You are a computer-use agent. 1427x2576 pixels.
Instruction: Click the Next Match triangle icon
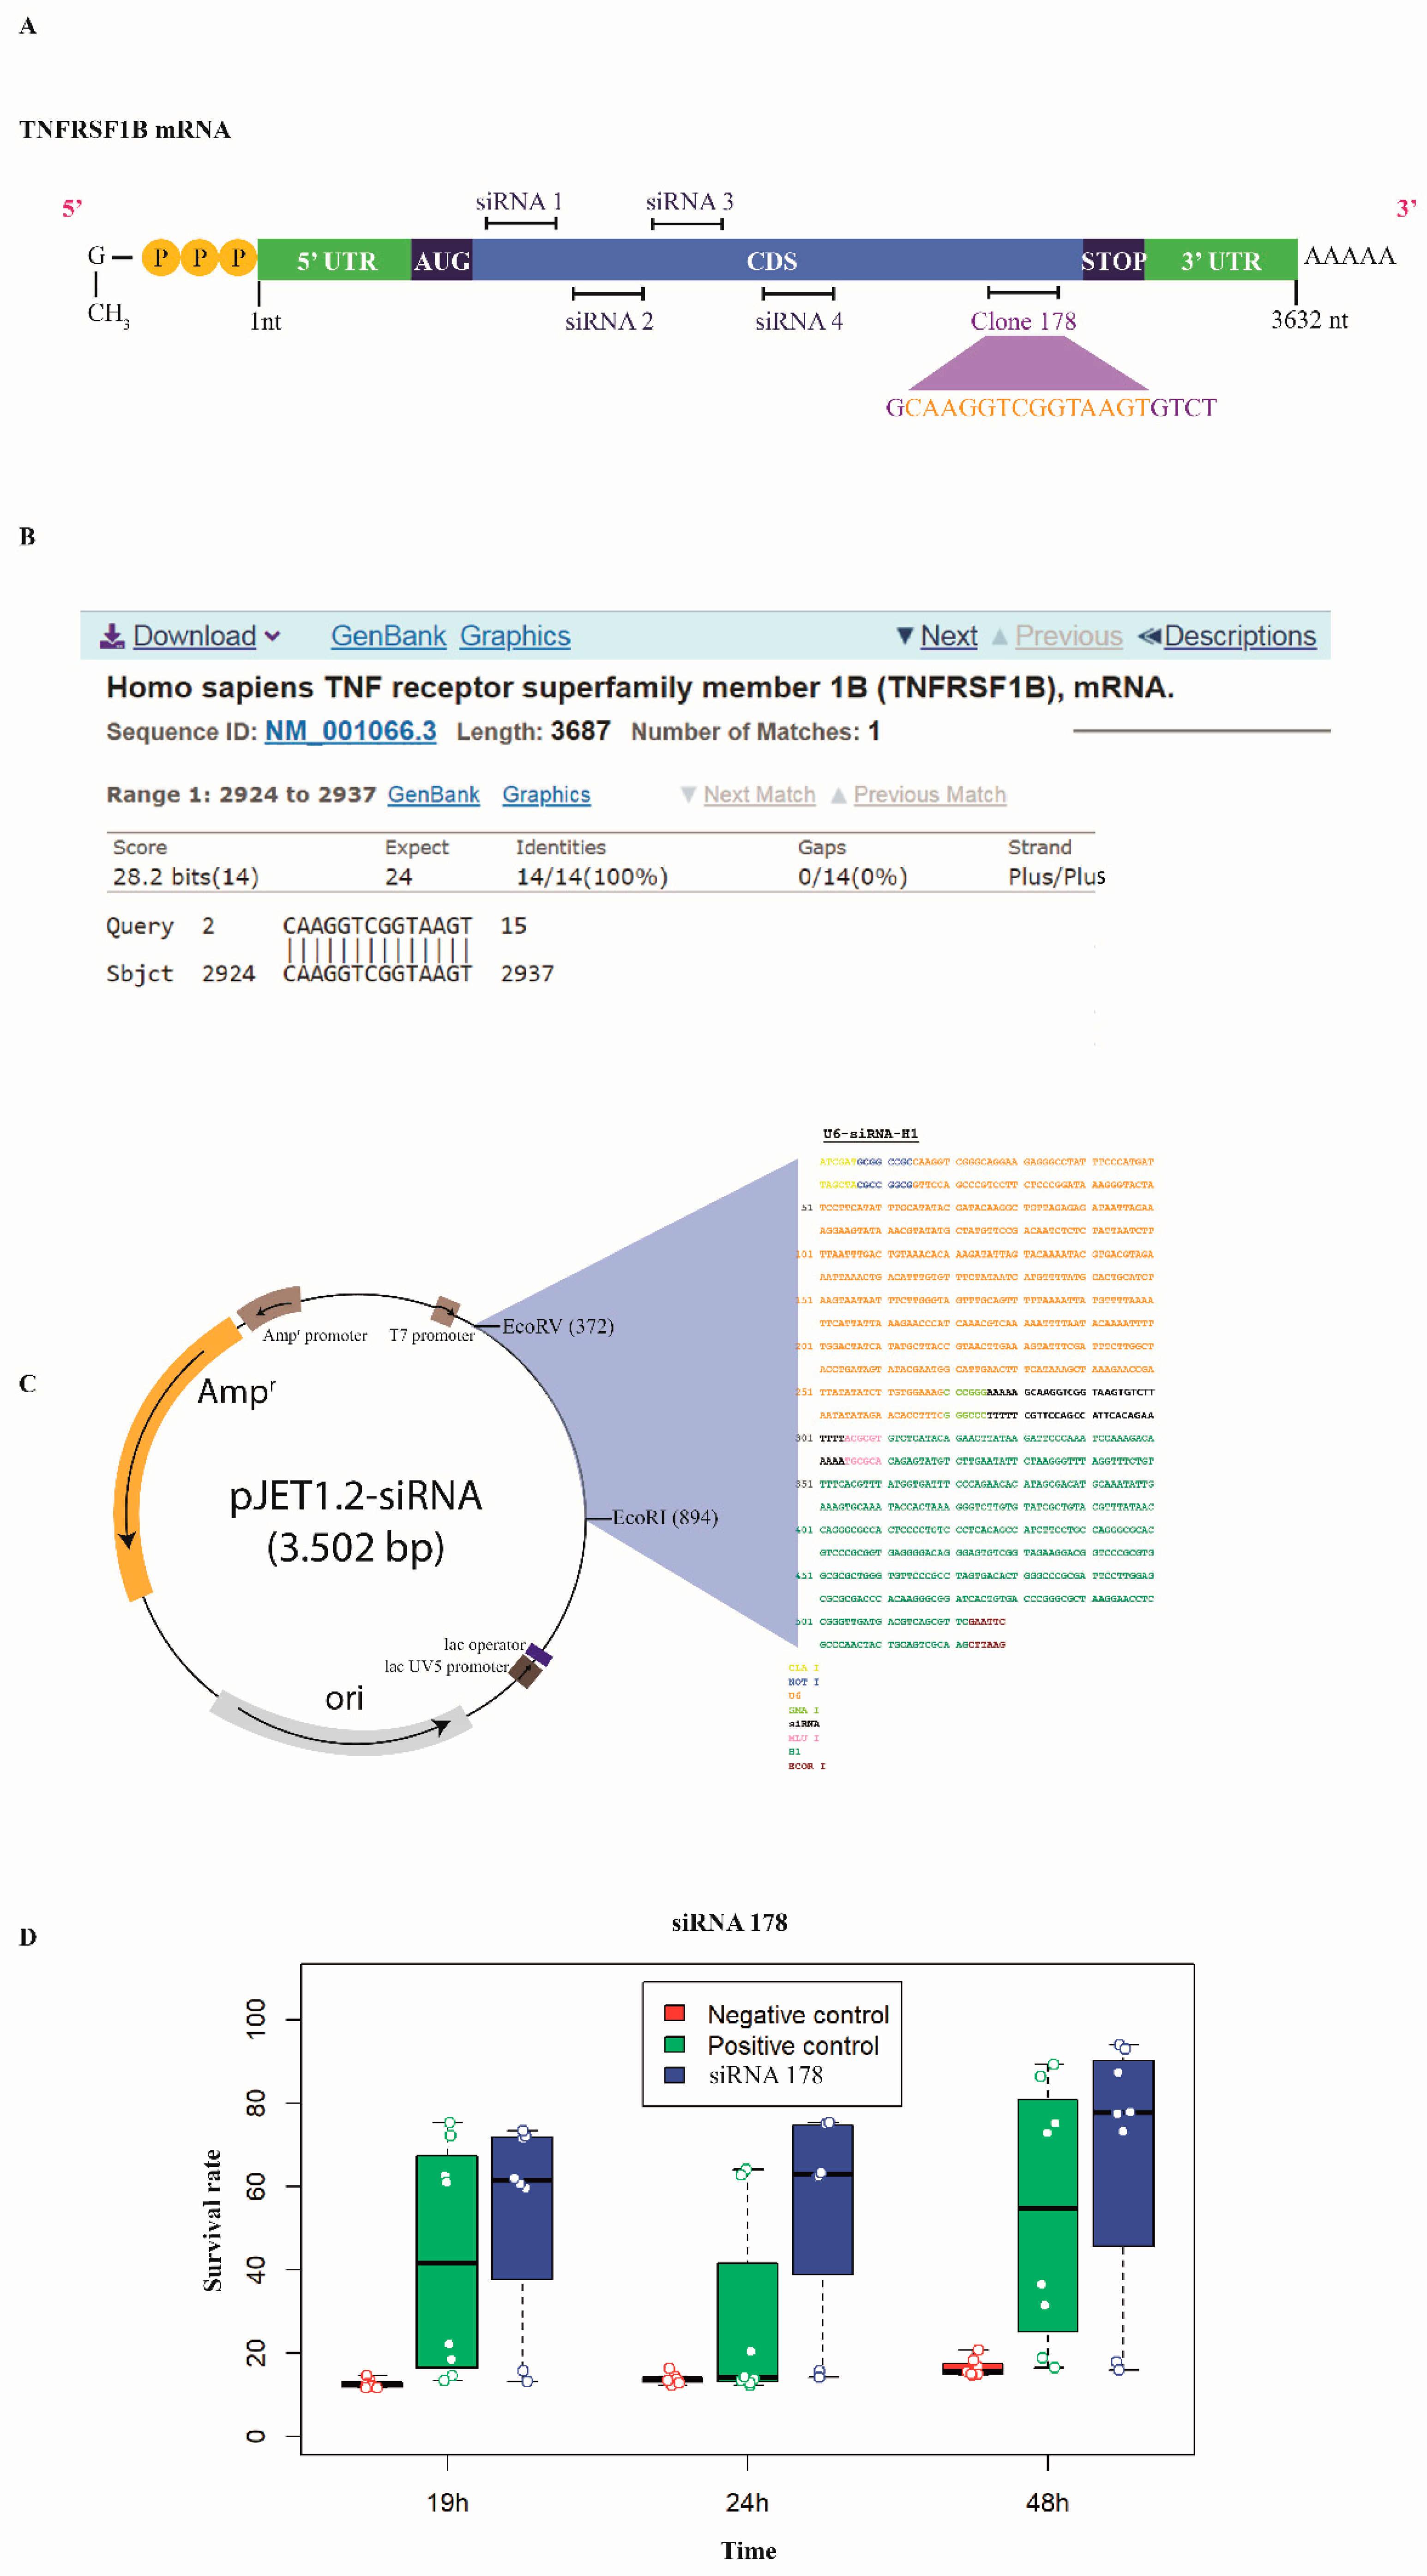tap(688, 794)
